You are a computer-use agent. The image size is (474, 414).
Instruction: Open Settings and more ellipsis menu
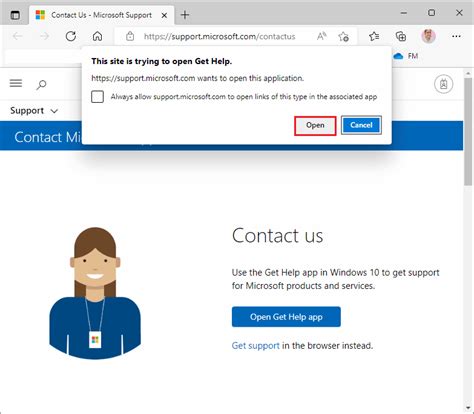pyautogui.click(x=456, y=36)
